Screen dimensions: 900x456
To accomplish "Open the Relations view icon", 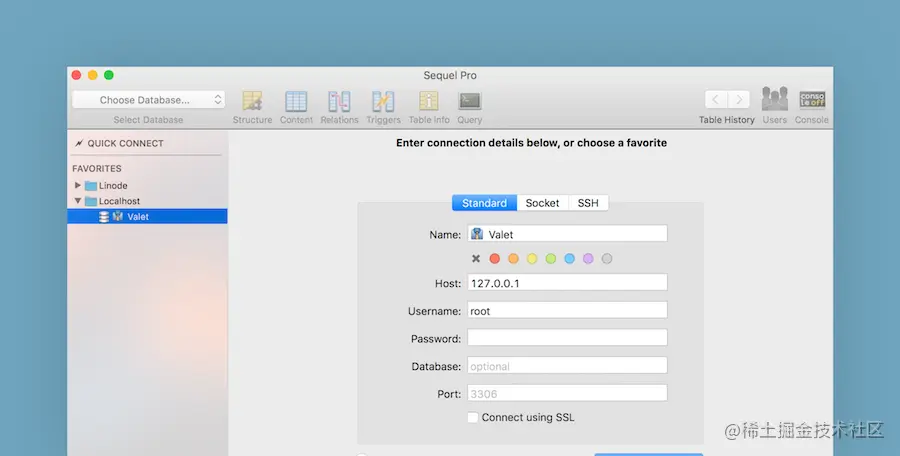I will [x=339, y=101].
